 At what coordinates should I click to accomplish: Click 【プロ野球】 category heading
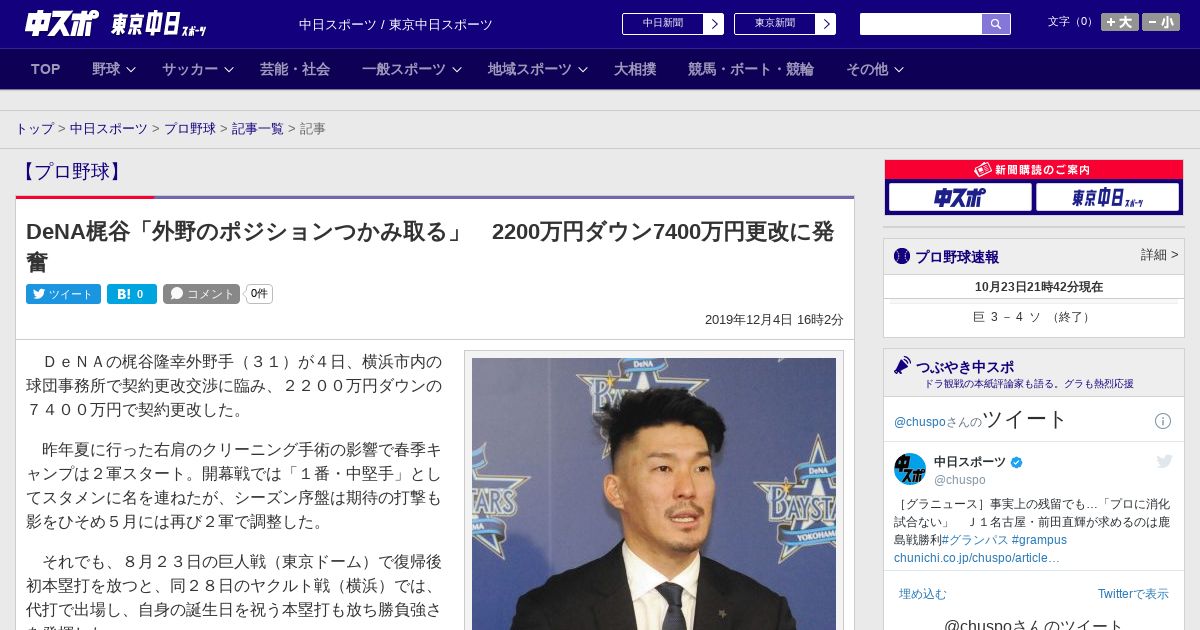[x=72, y=172]
